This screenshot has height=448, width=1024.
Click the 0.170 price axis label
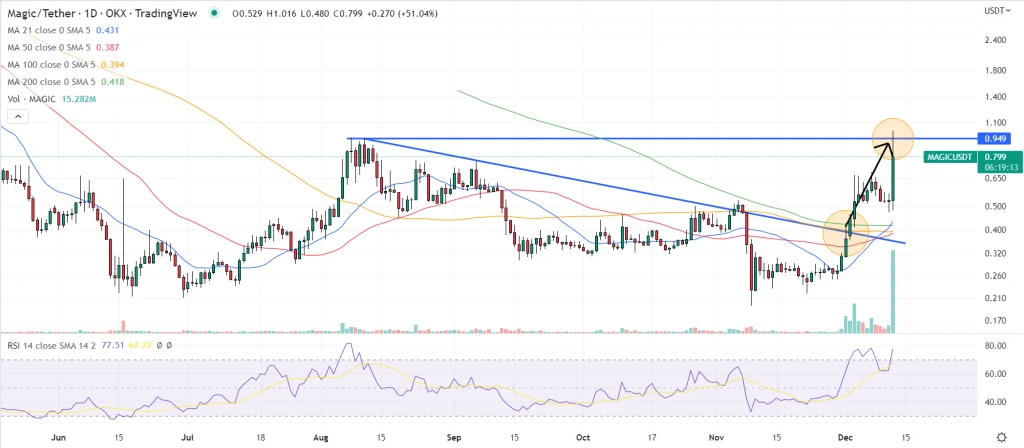tap(995, 321)
